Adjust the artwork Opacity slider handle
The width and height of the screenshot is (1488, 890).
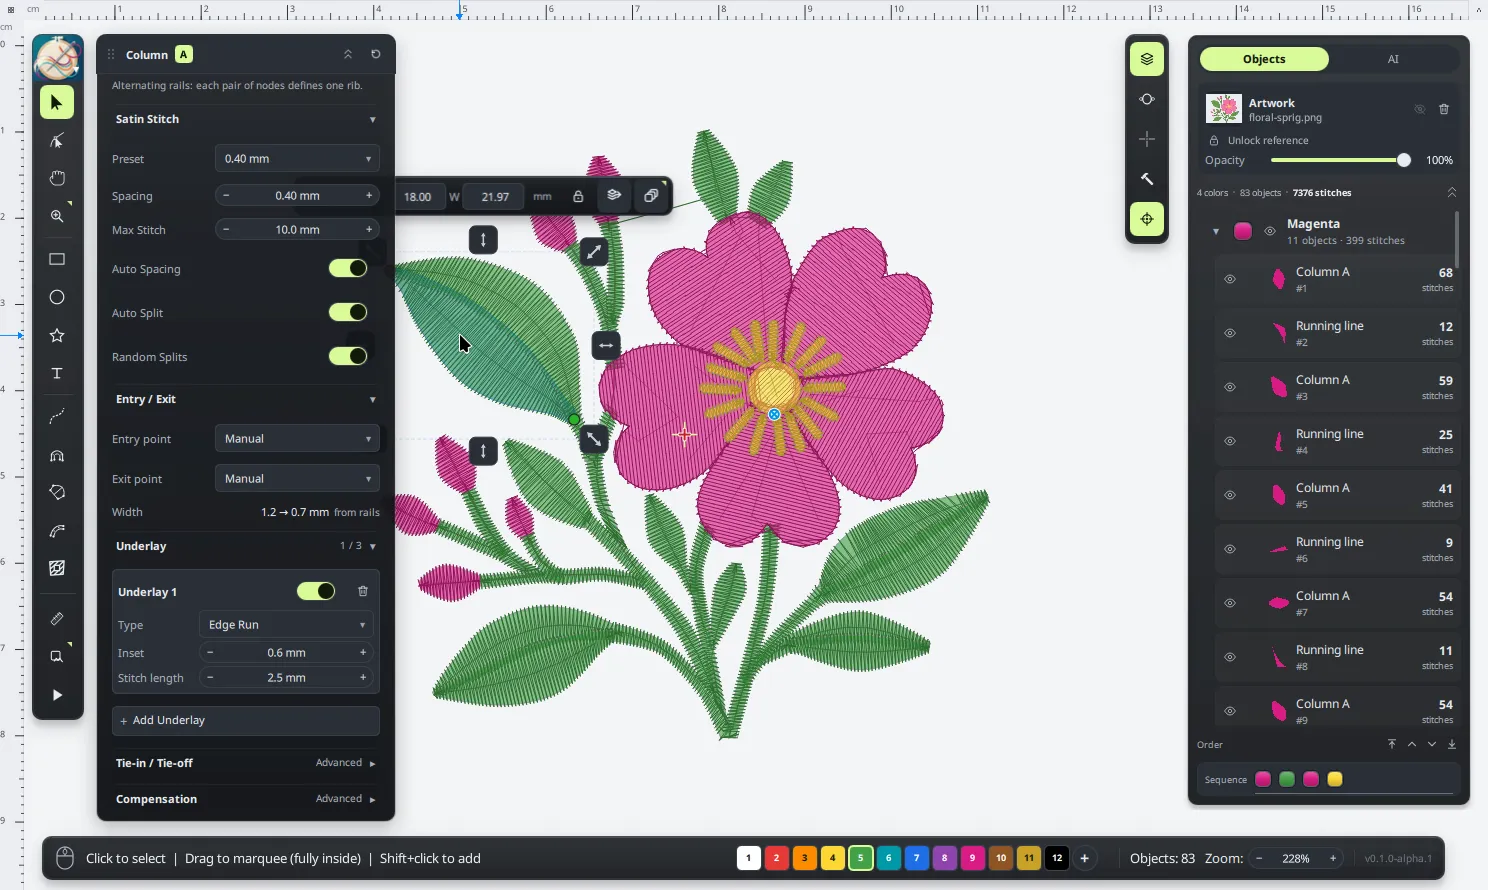1404,160
